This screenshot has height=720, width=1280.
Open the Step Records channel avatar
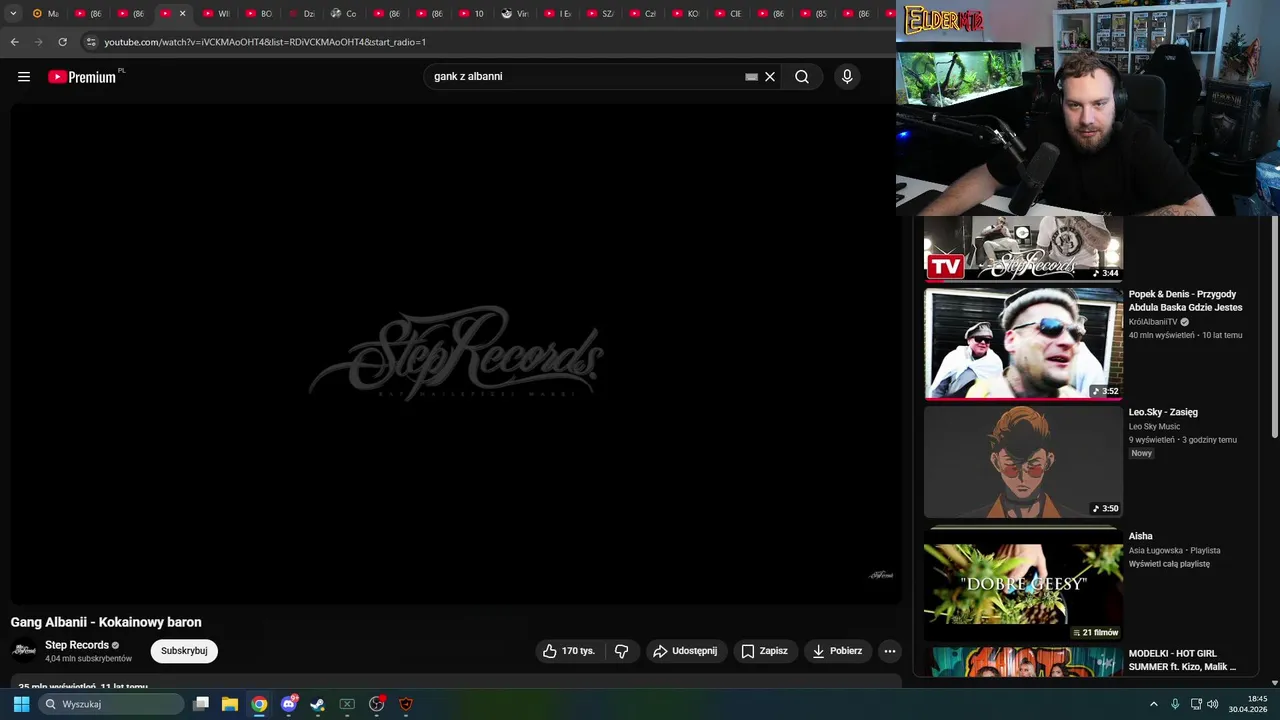(x=24, y=651)
